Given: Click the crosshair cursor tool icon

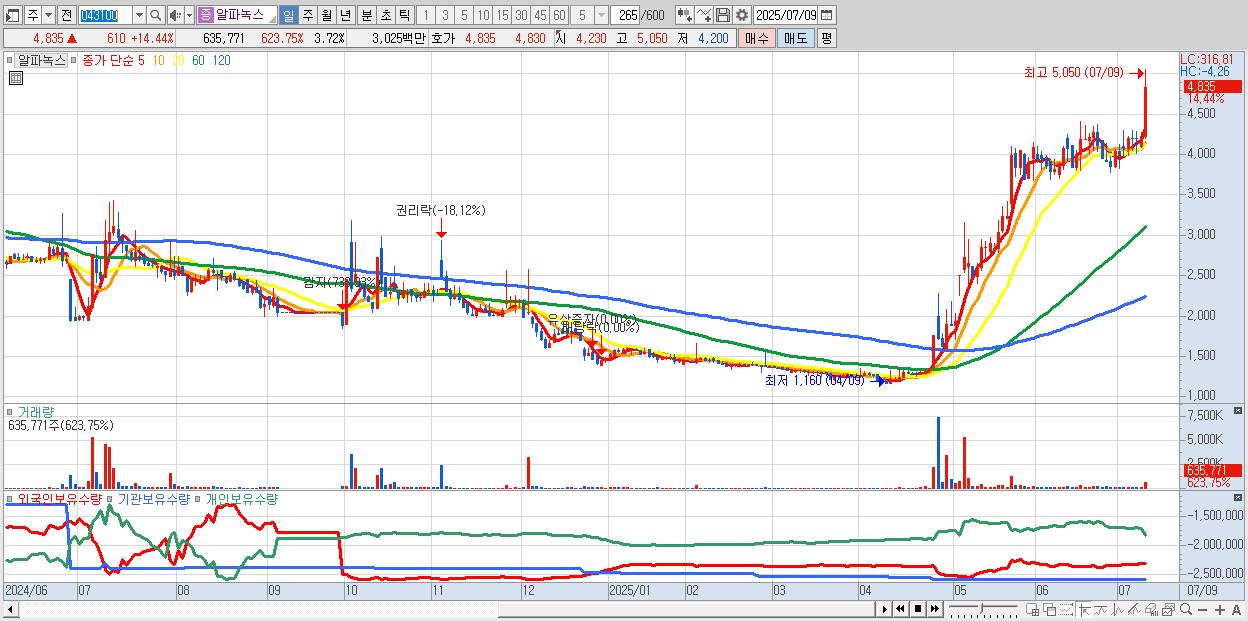Looking at the screenshot, I should point(1084,609).
